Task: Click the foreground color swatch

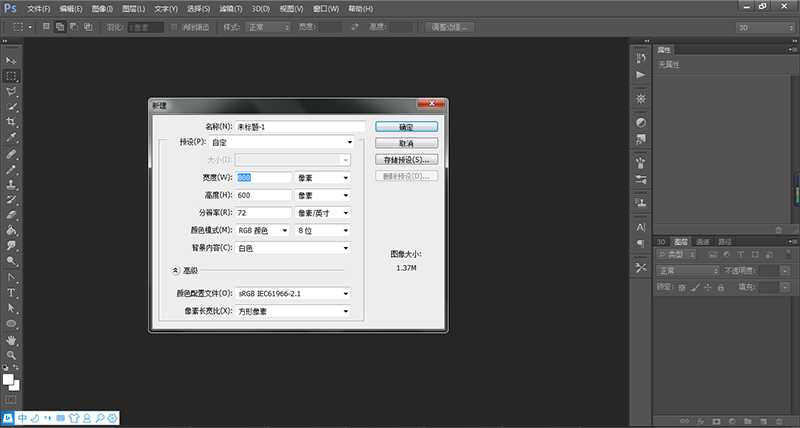Action: pyautogui.click(x=9, y=378)
